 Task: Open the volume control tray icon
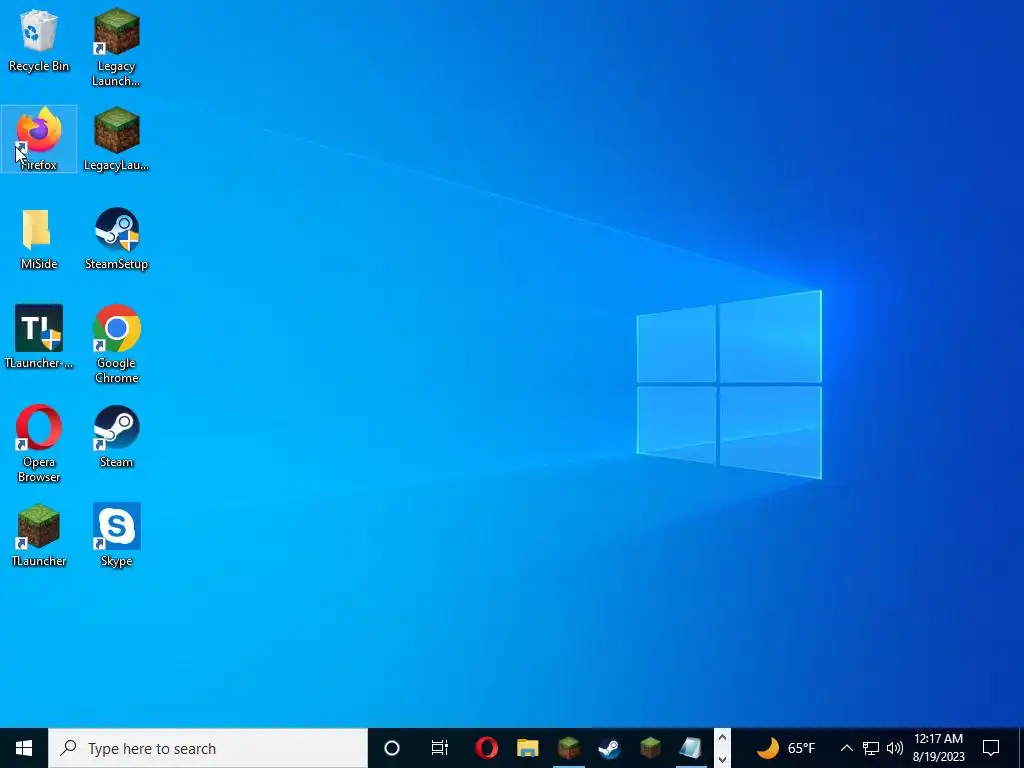click(895, 748)
